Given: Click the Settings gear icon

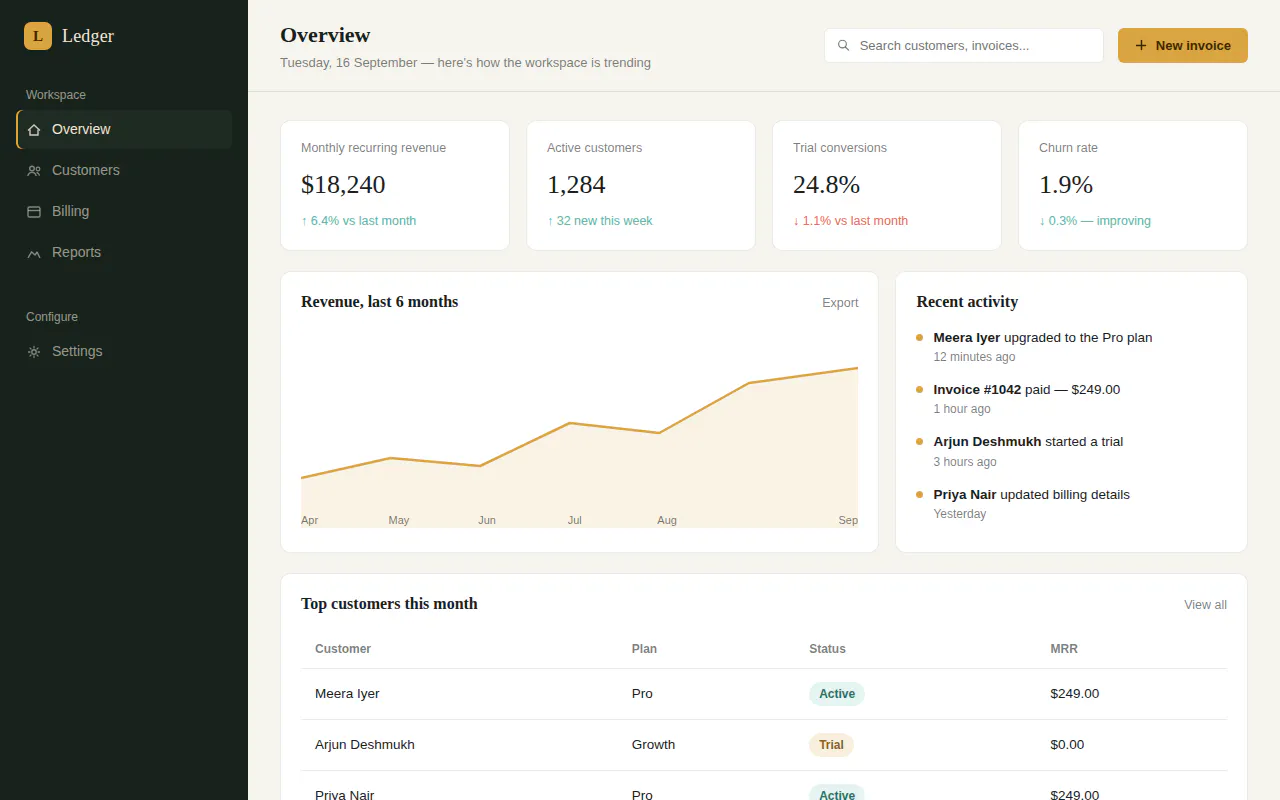Looking at the screenshot, I should 34,352.
